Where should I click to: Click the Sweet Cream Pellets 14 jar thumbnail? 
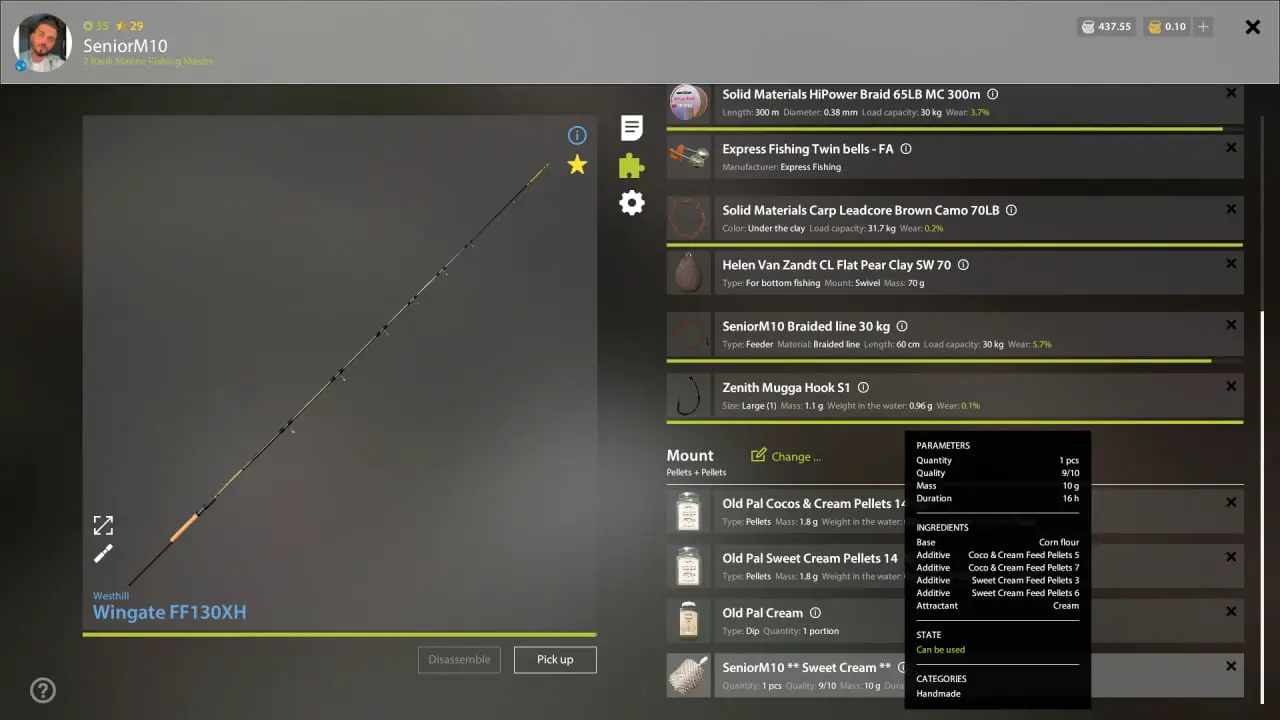(x=689, y=566)
